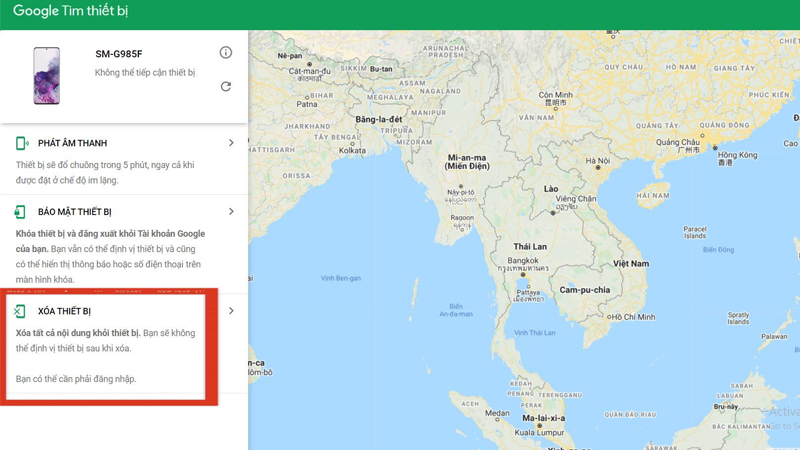Click Kuala Lumpur on the map
This screenshot has width=800, height=450.
point(539,433)
